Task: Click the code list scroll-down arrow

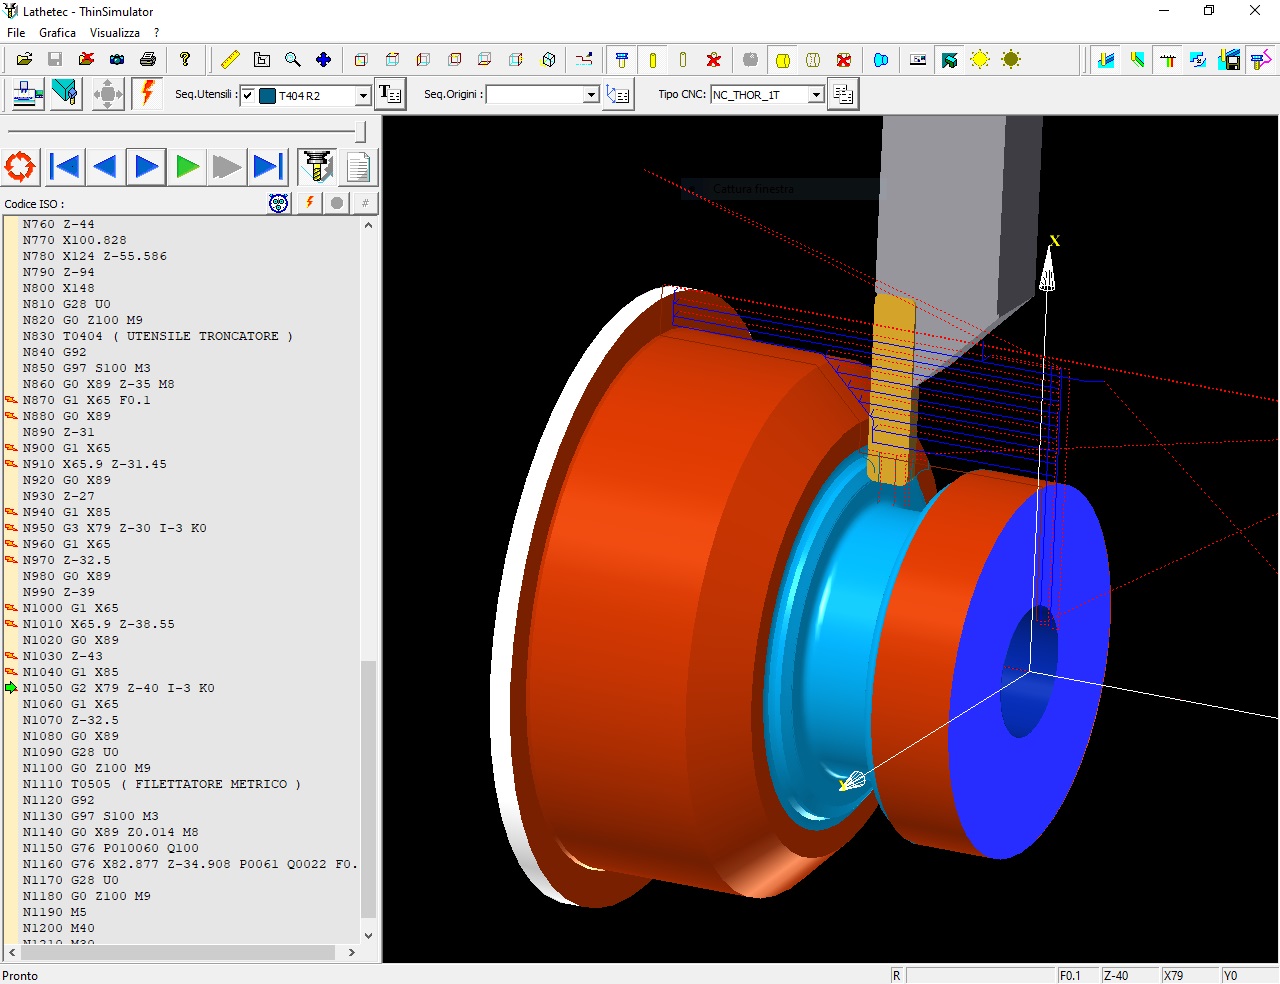Action: pos(368,936)
